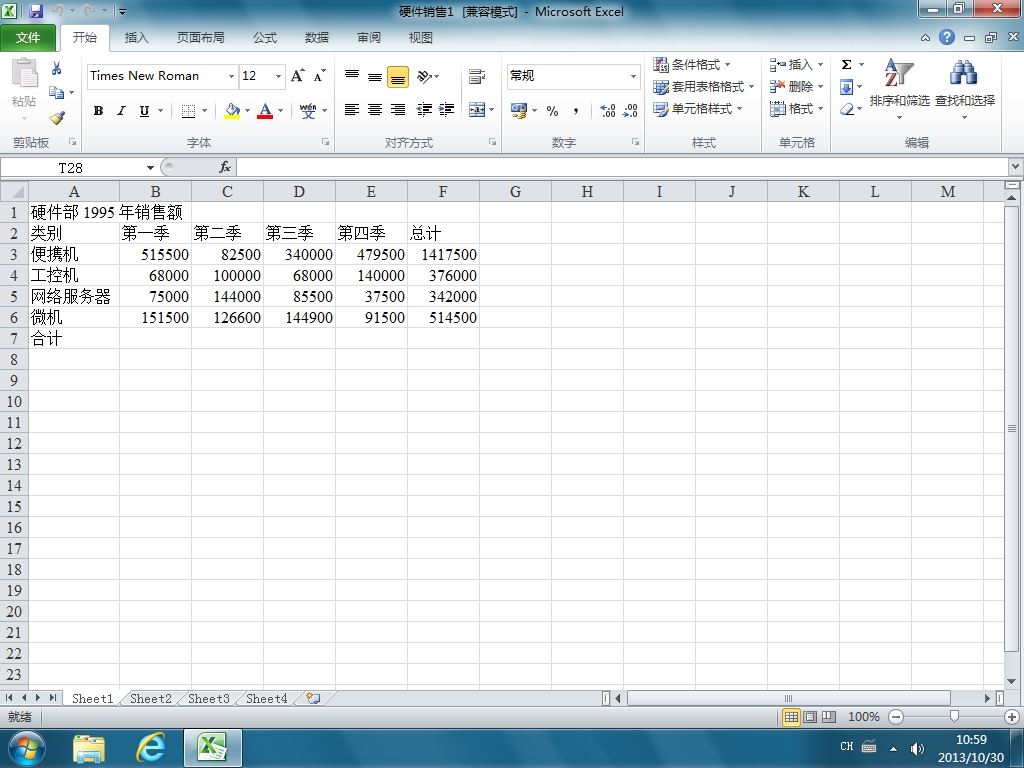Insert a new worksheet tab icon
Screen dimensions: 1024x768
313,698
